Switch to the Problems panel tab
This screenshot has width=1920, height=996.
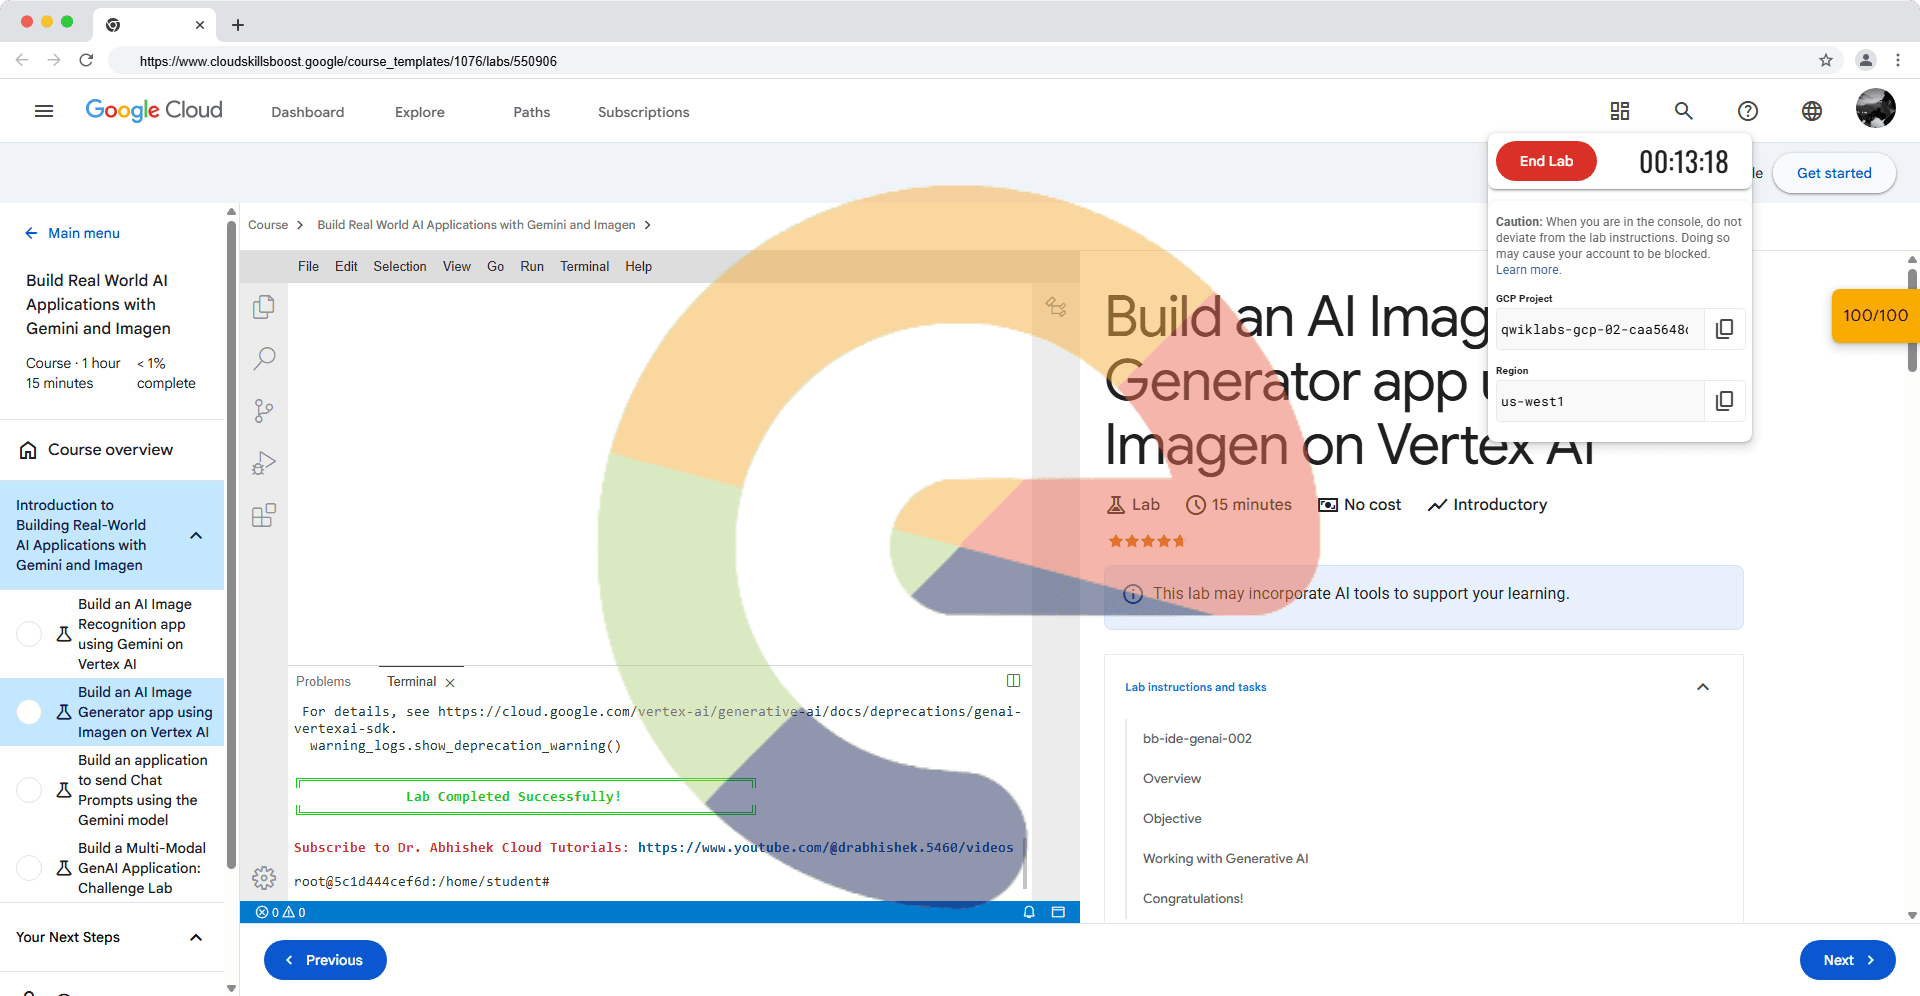(x=323, y=681)
